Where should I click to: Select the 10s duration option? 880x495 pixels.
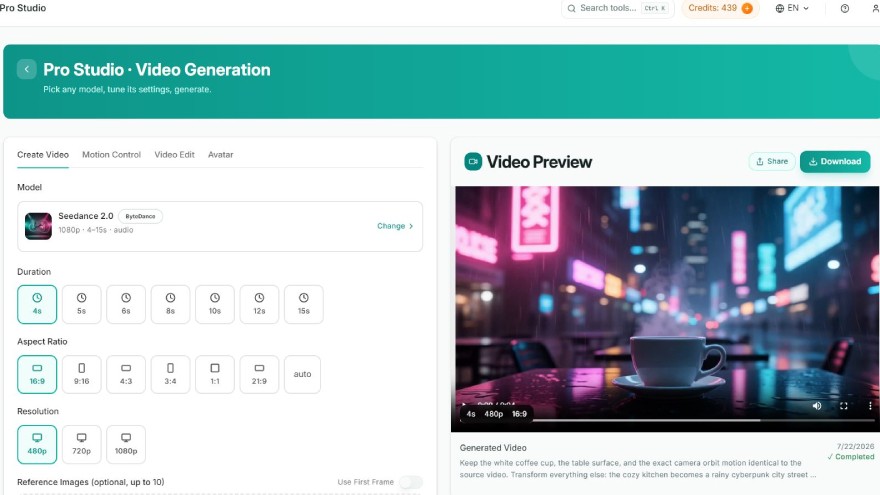[x=215, y=304]
